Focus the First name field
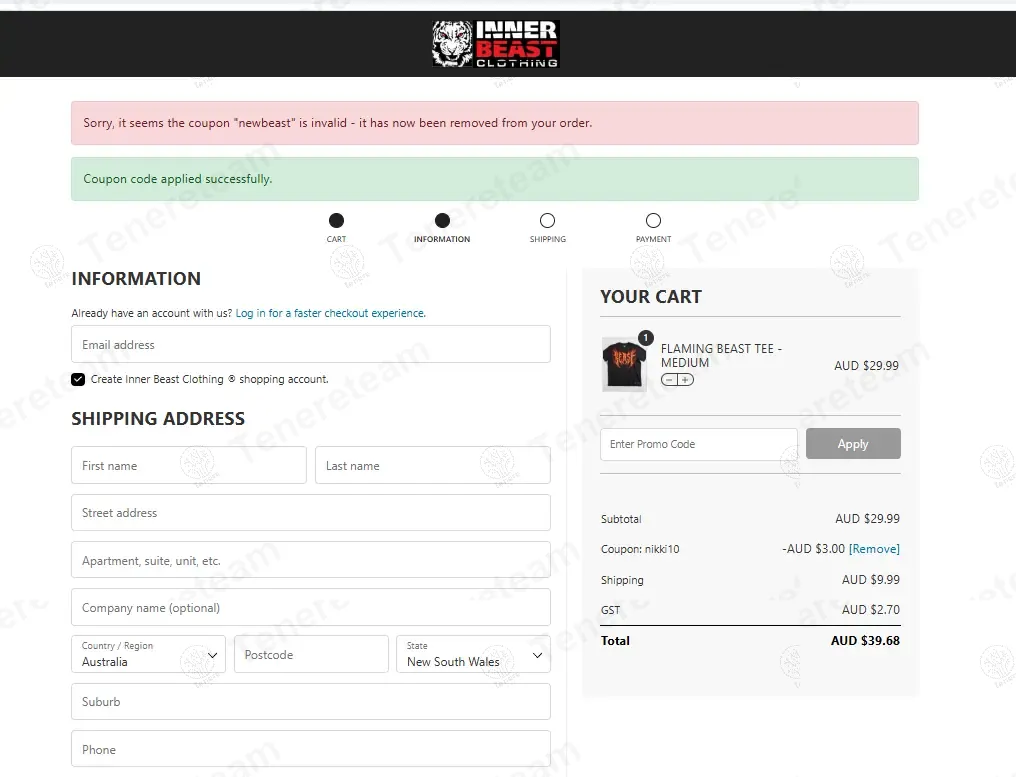The width and height of the screenshot is (1016, 777). pos(189,465)
